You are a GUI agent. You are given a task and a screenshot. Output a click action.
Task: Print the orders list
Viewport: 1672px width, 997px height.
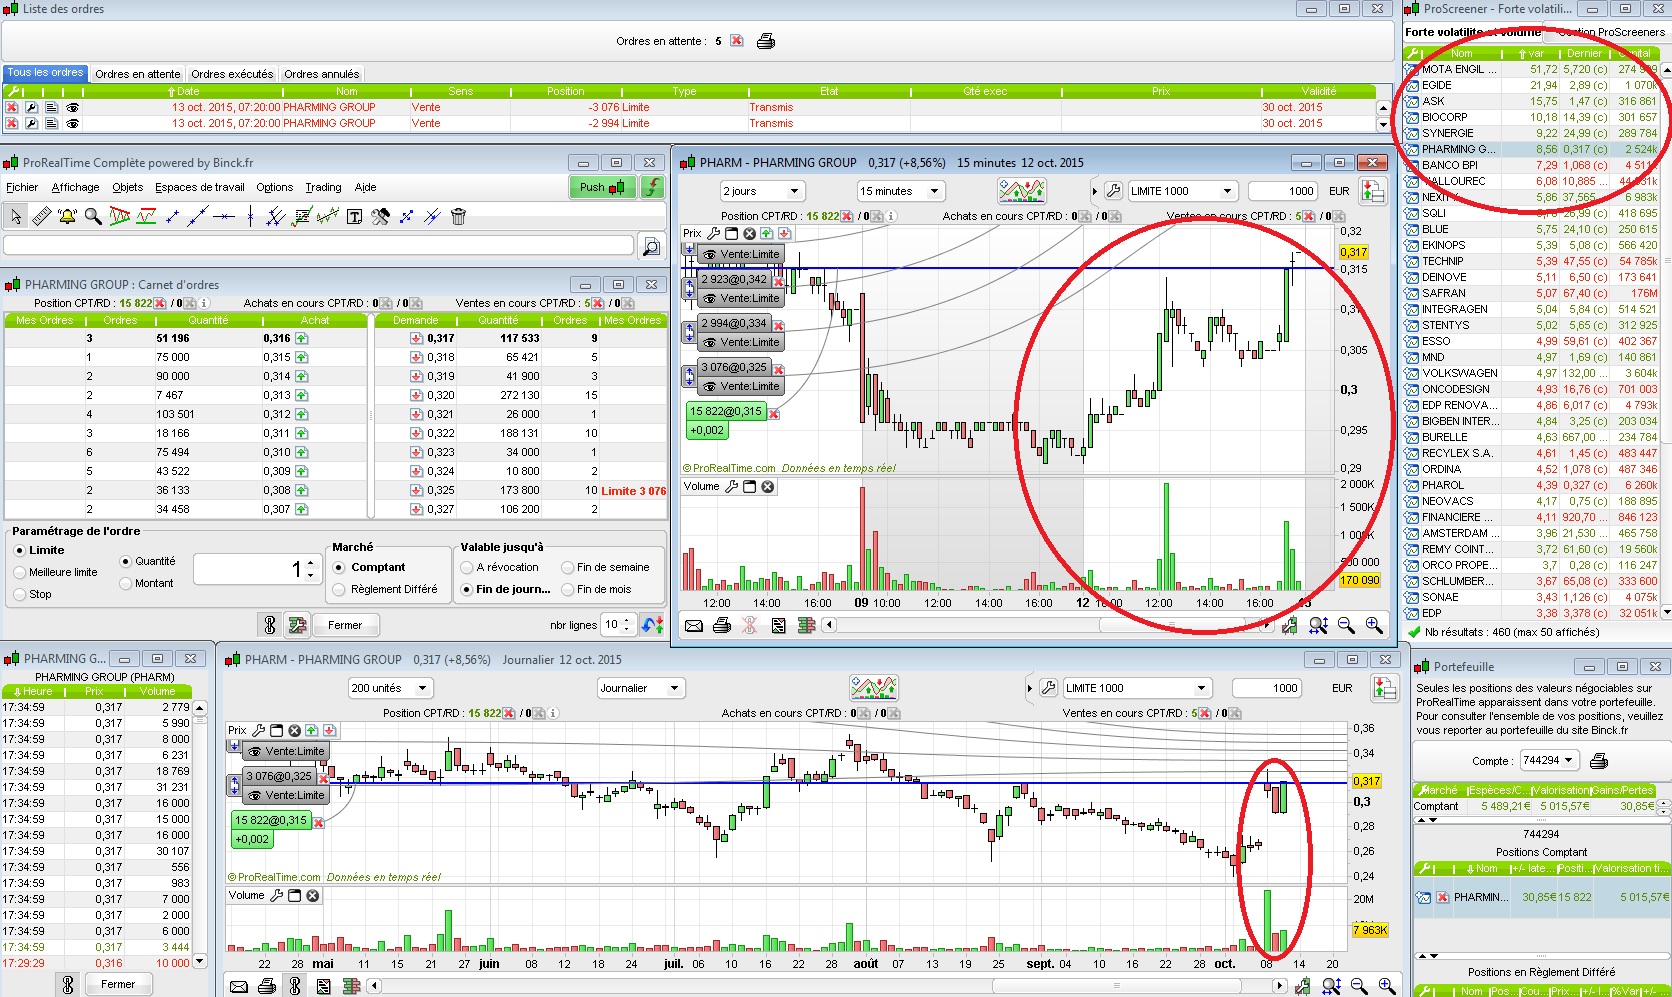[765, 41]
